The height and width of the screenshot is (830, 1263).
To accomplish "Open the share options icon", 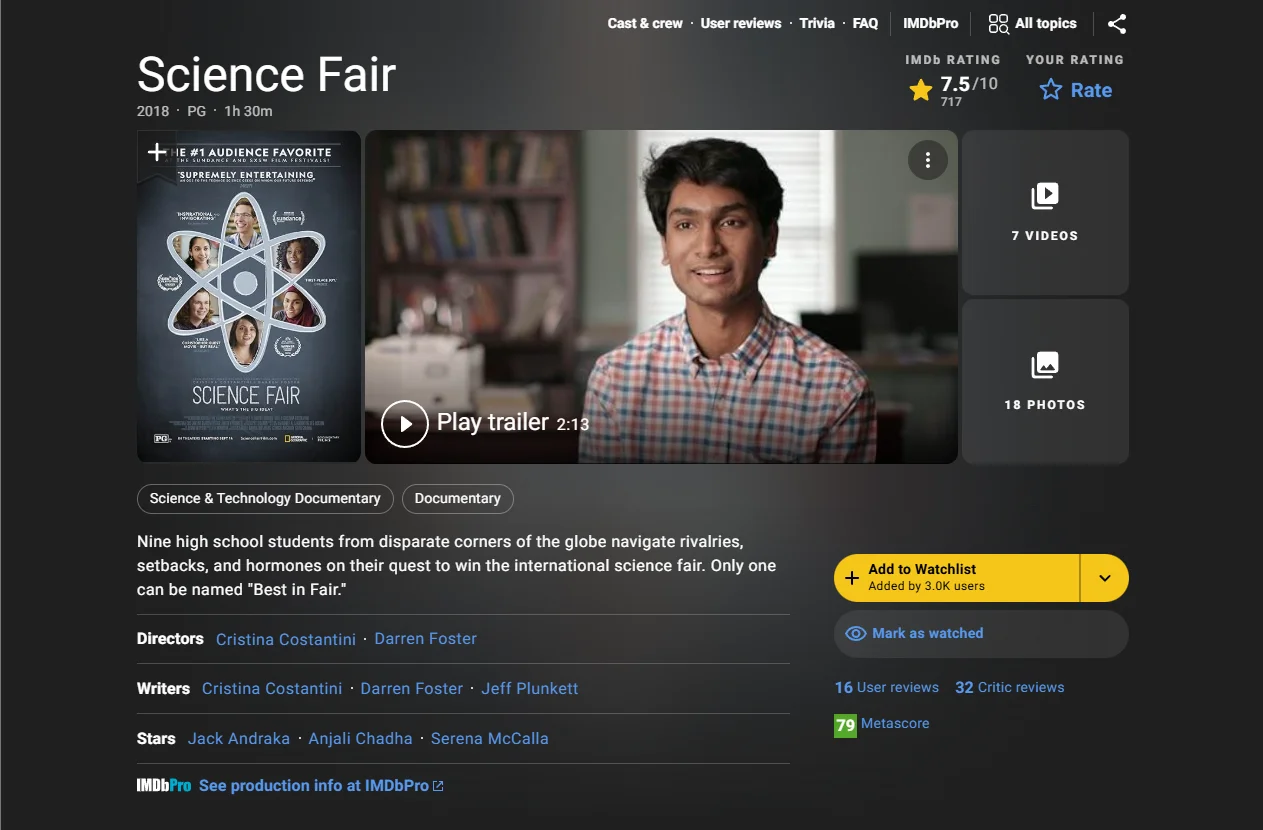I will coord(1117,23).
